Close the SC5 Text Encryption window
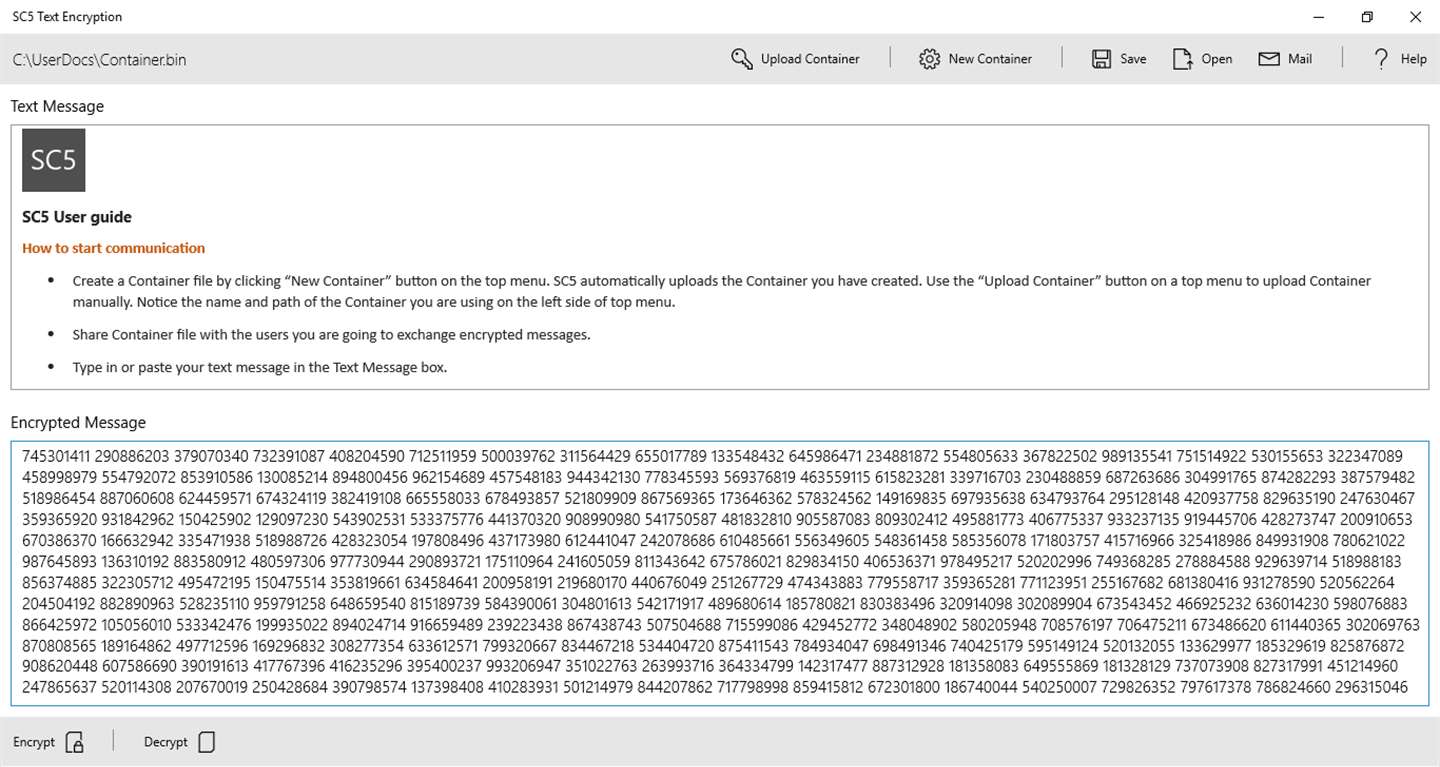 (x=1415, y=17)
